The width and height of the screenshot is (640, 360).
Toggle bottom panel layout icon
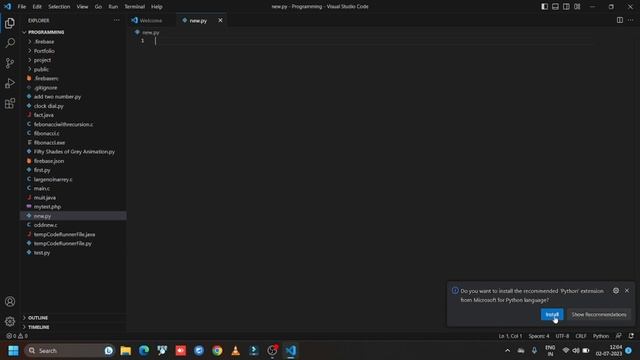tap(556, 7)
